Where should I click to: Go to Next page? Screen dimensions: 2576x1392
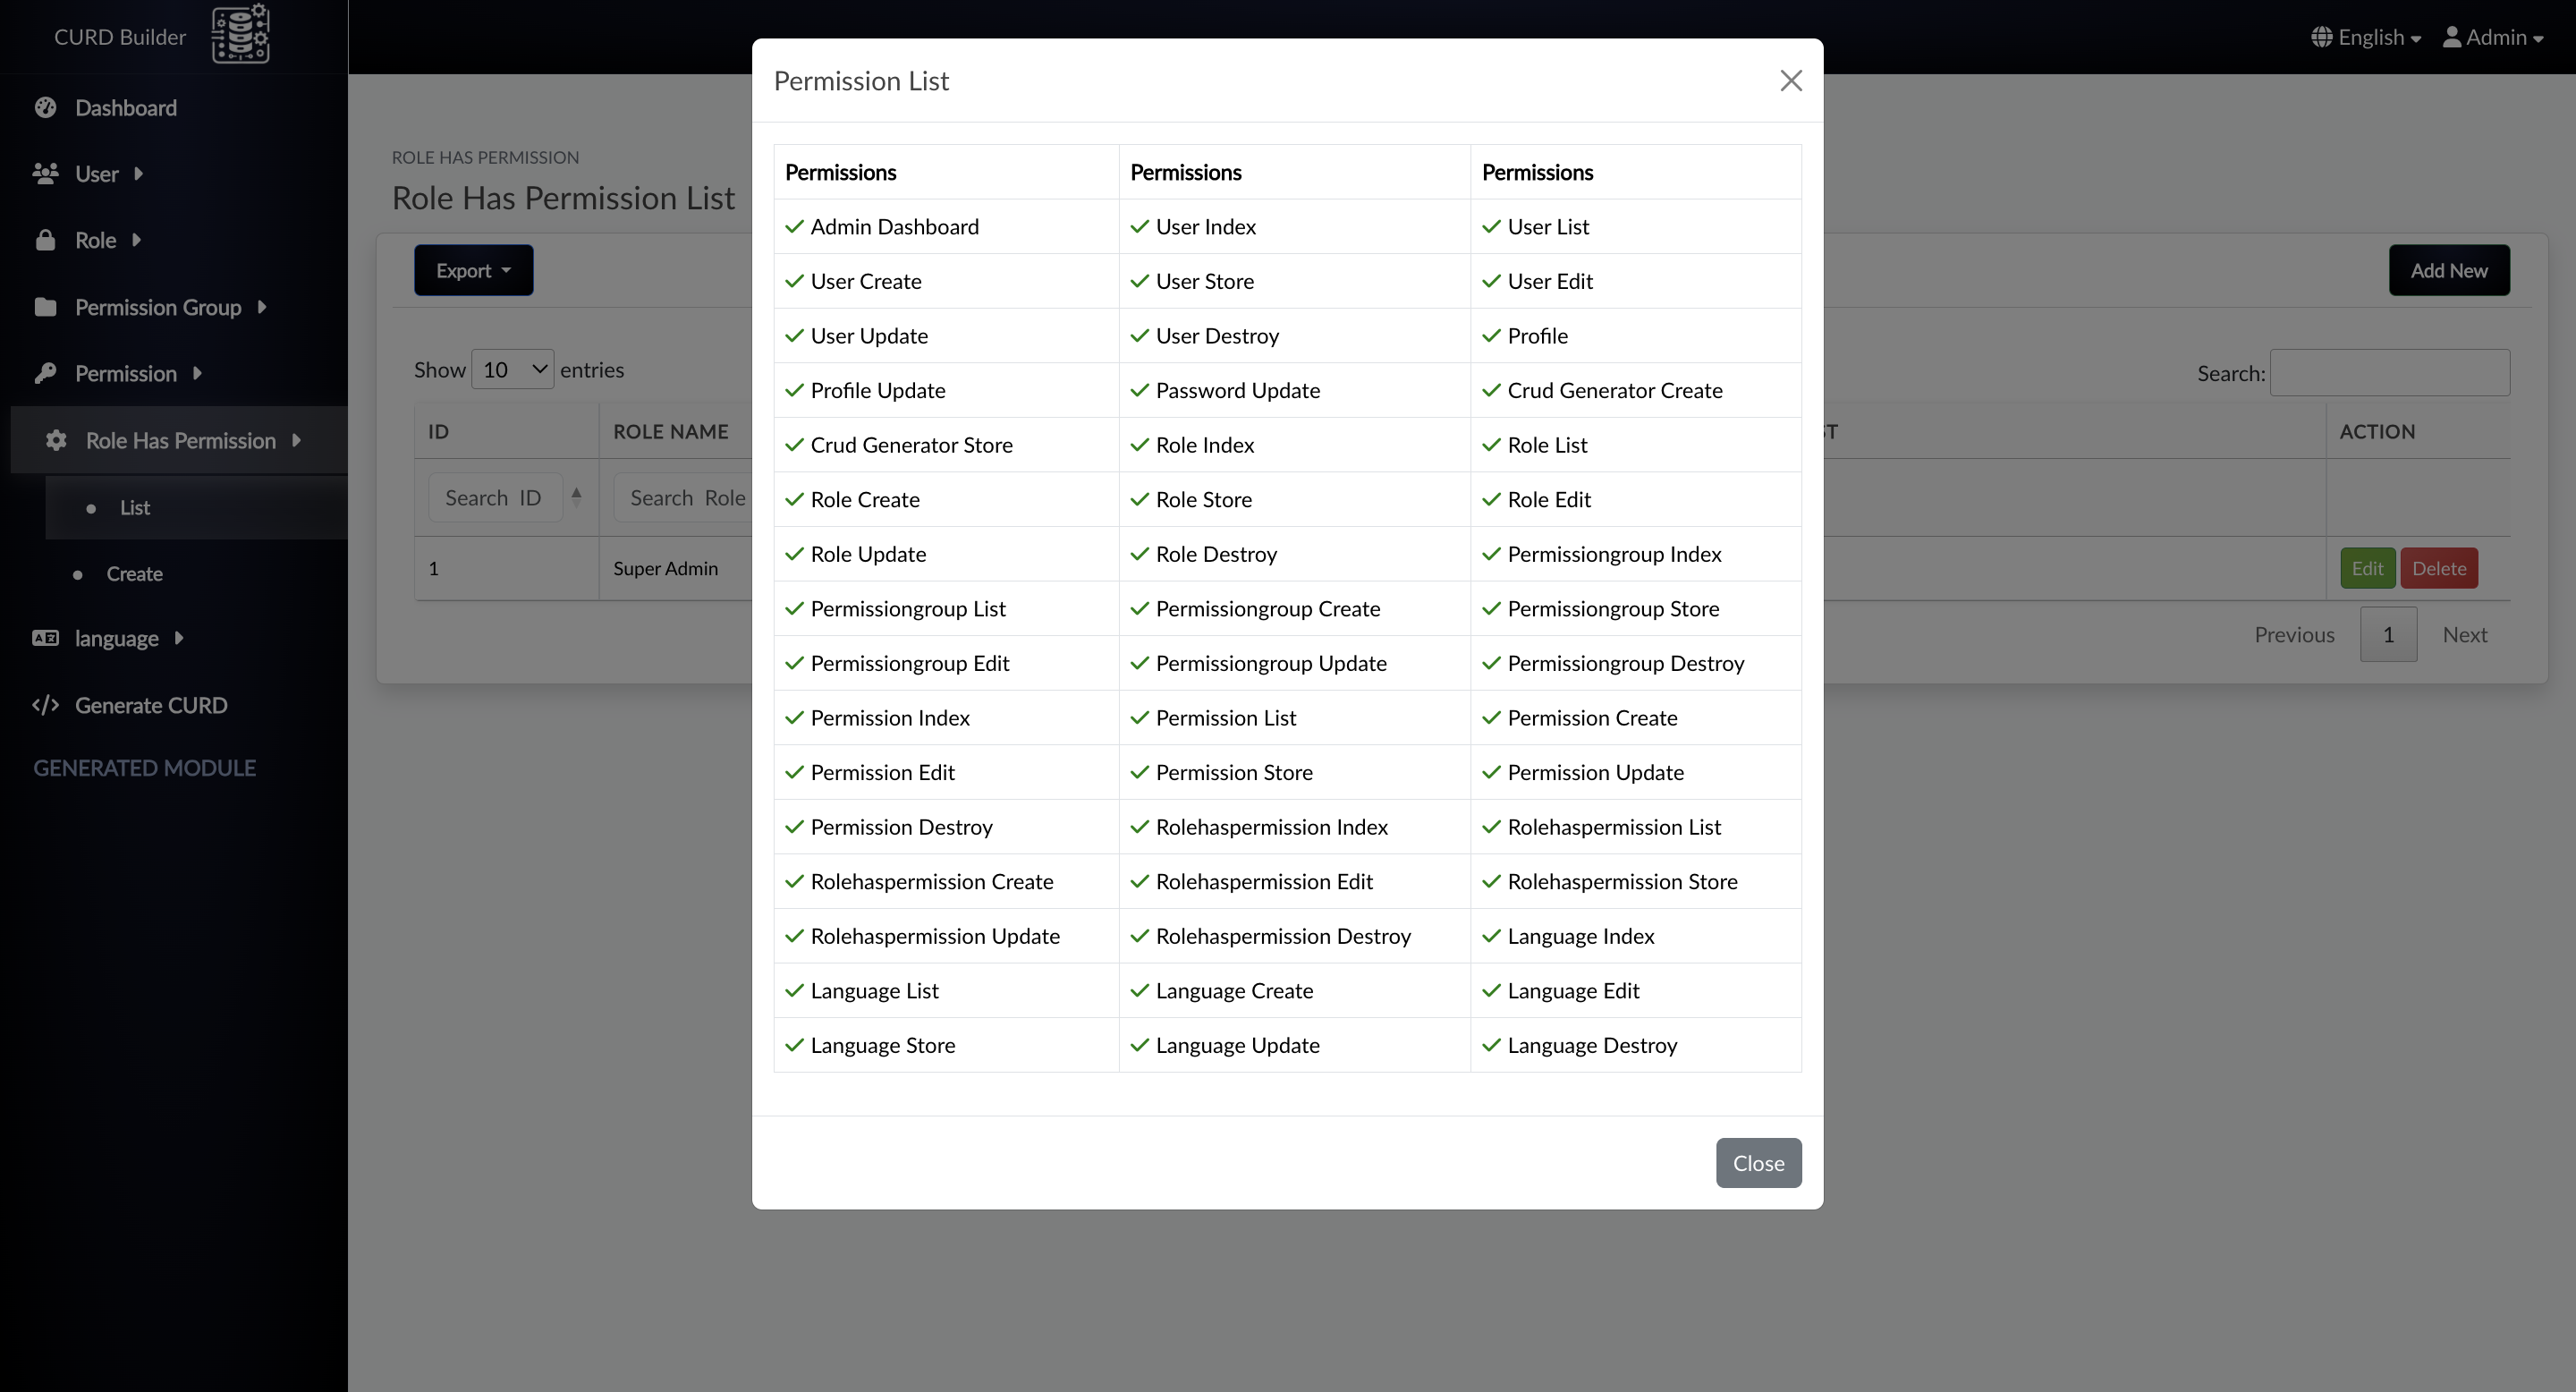coord(2465,634)
